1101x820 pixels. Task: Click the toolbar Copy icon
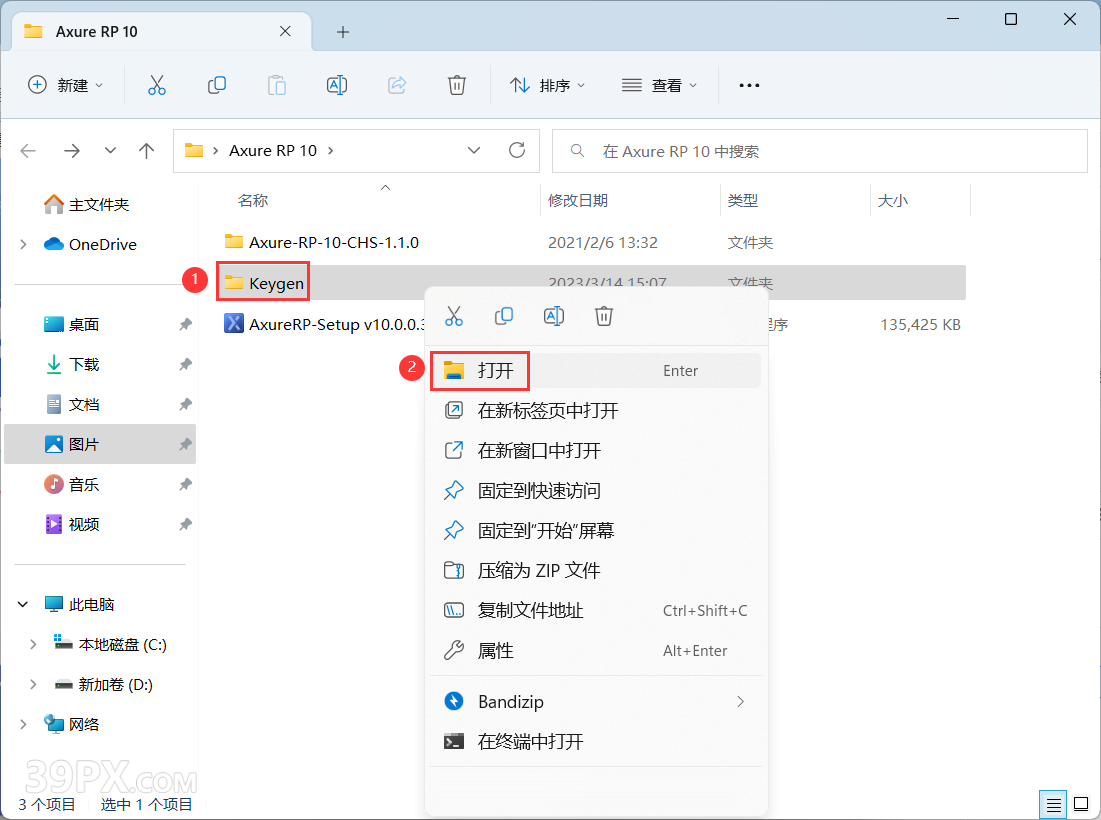pyautogui.click(x=217, y=86)
